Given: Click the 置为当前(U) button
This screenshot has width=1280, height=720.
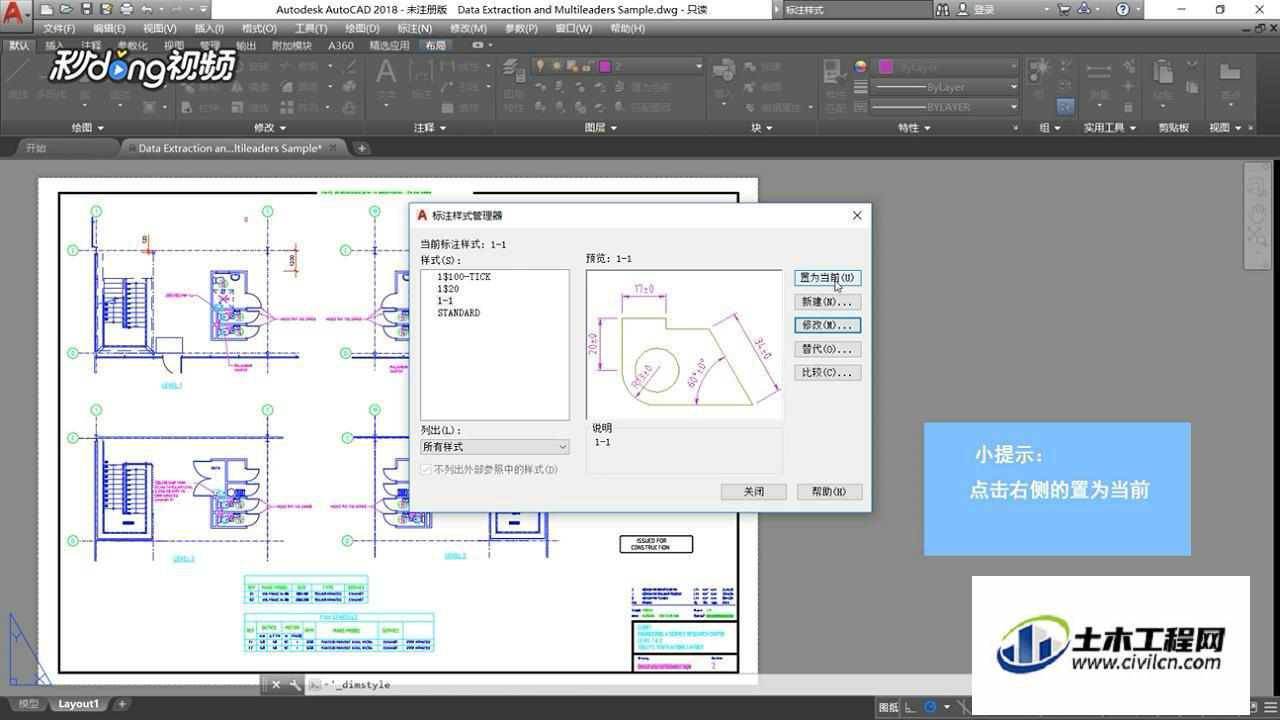Looking at the screenshot, I should coord(827,278).
